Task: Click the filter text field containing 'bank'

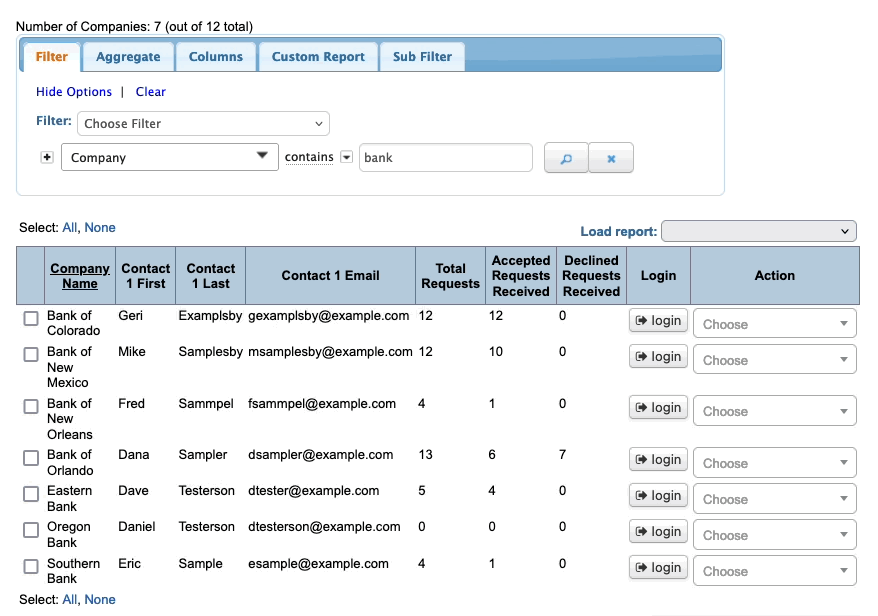Action: tap(445, 158)
